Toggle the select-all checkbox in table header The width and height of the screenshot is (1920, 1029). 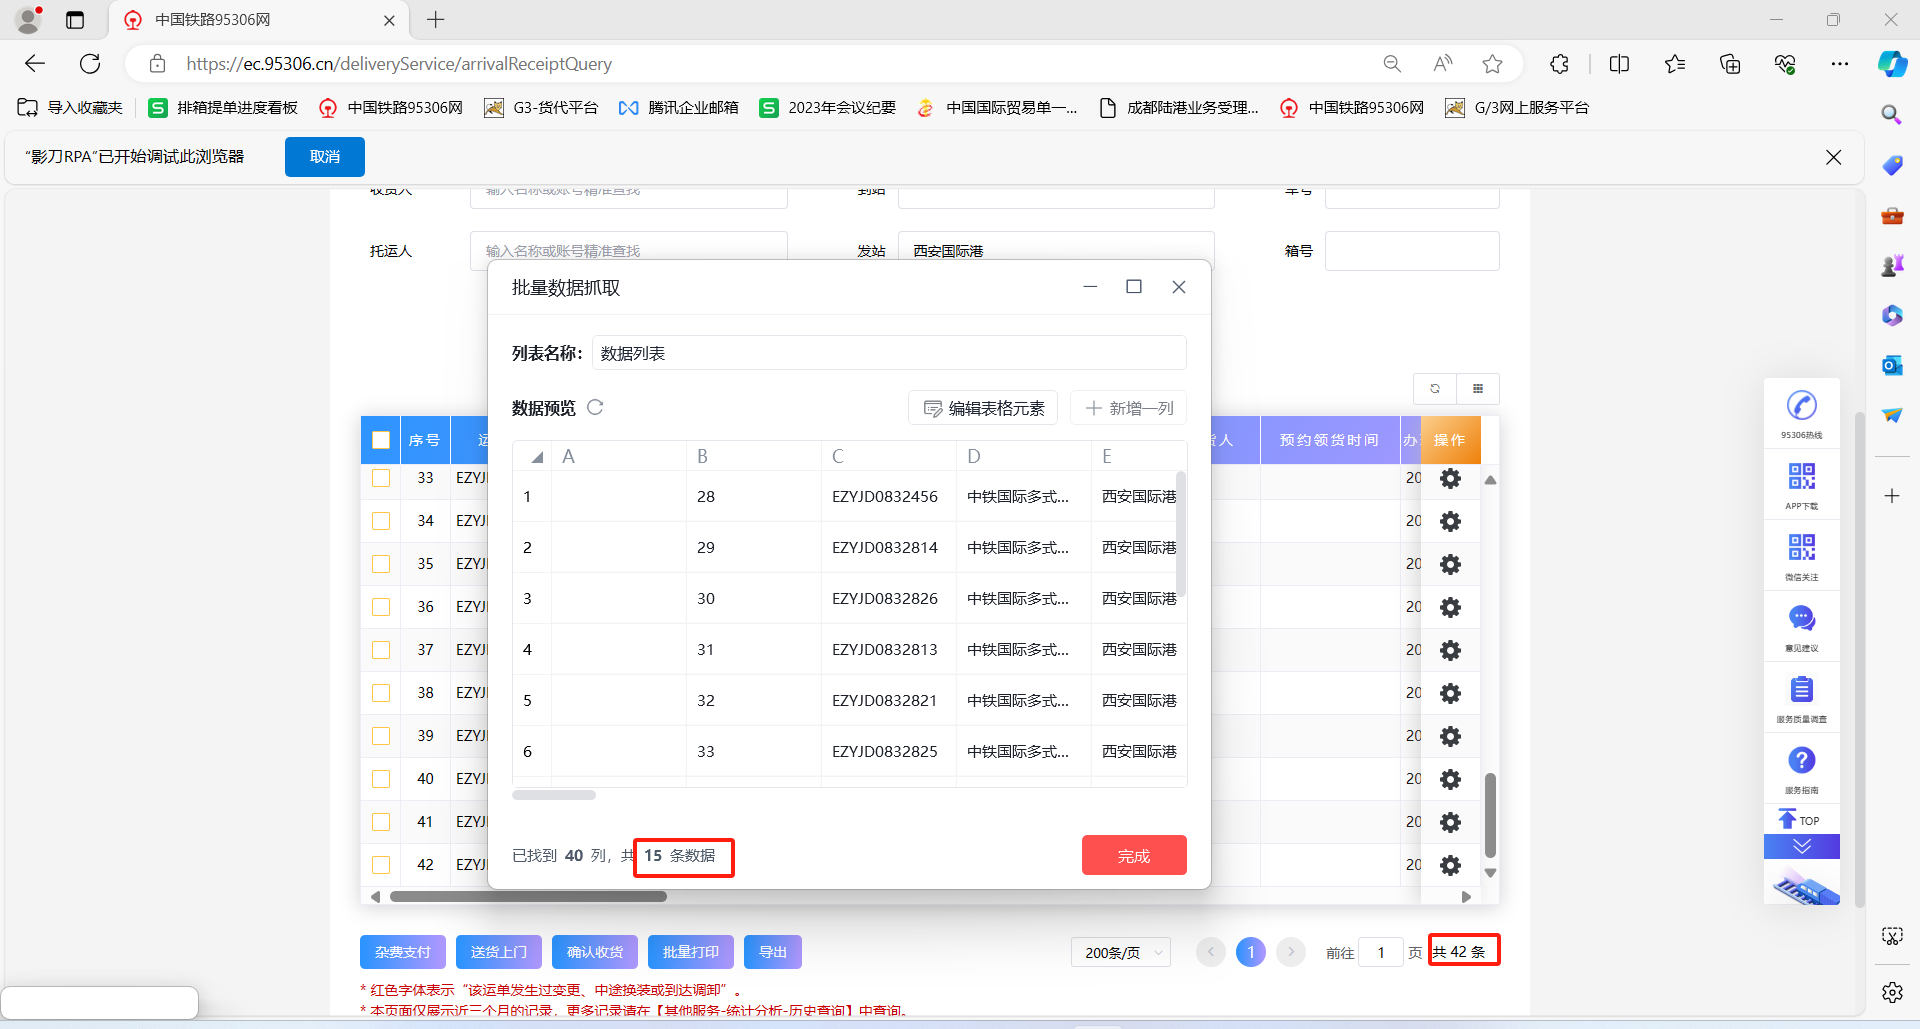coord(381,440)
